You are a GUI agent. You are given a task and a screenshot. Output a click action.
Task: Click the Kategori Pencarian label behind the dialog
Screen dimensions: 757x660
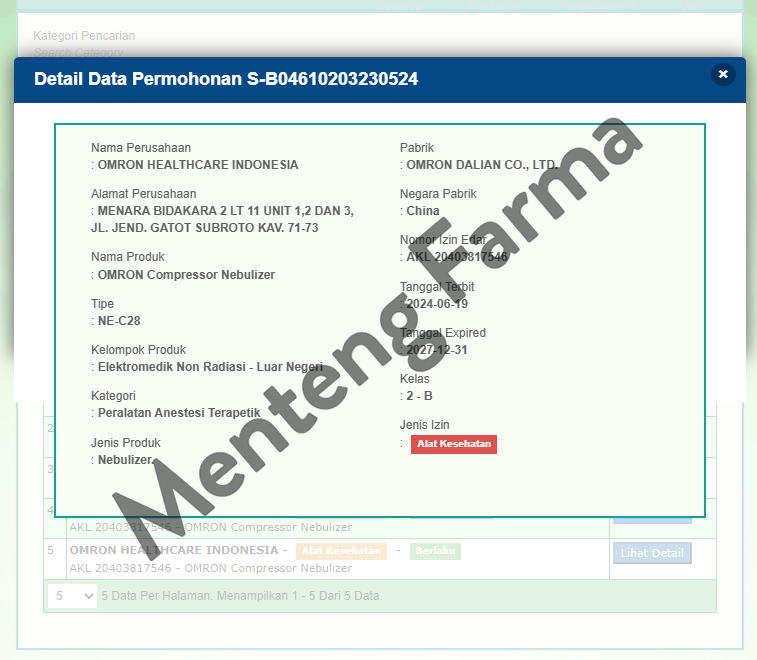click(x=84, y=36)
